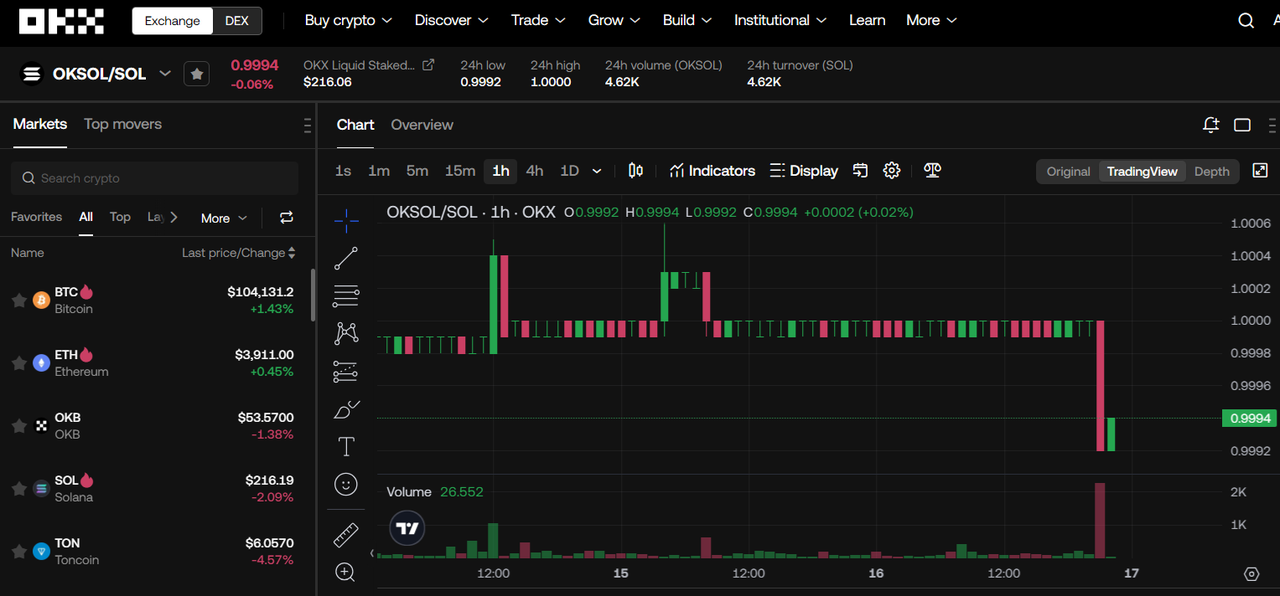This screenshot has height=596, width=1280.
Task: Click the chart snapshot calendar icon
Action: click(x=860, y=171)
